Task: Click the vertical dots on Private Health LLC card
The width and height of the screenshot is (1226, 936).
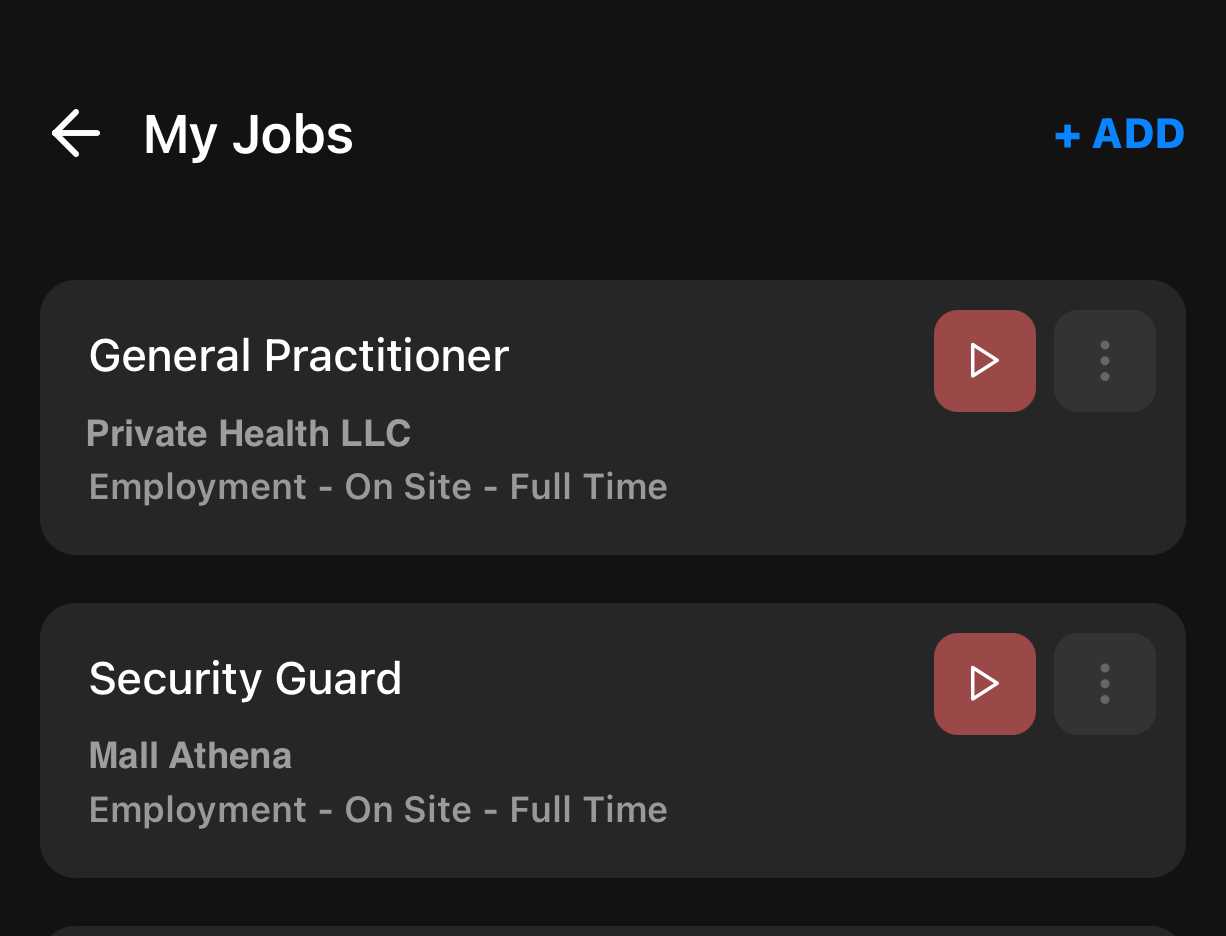Action: point(1105,361)
